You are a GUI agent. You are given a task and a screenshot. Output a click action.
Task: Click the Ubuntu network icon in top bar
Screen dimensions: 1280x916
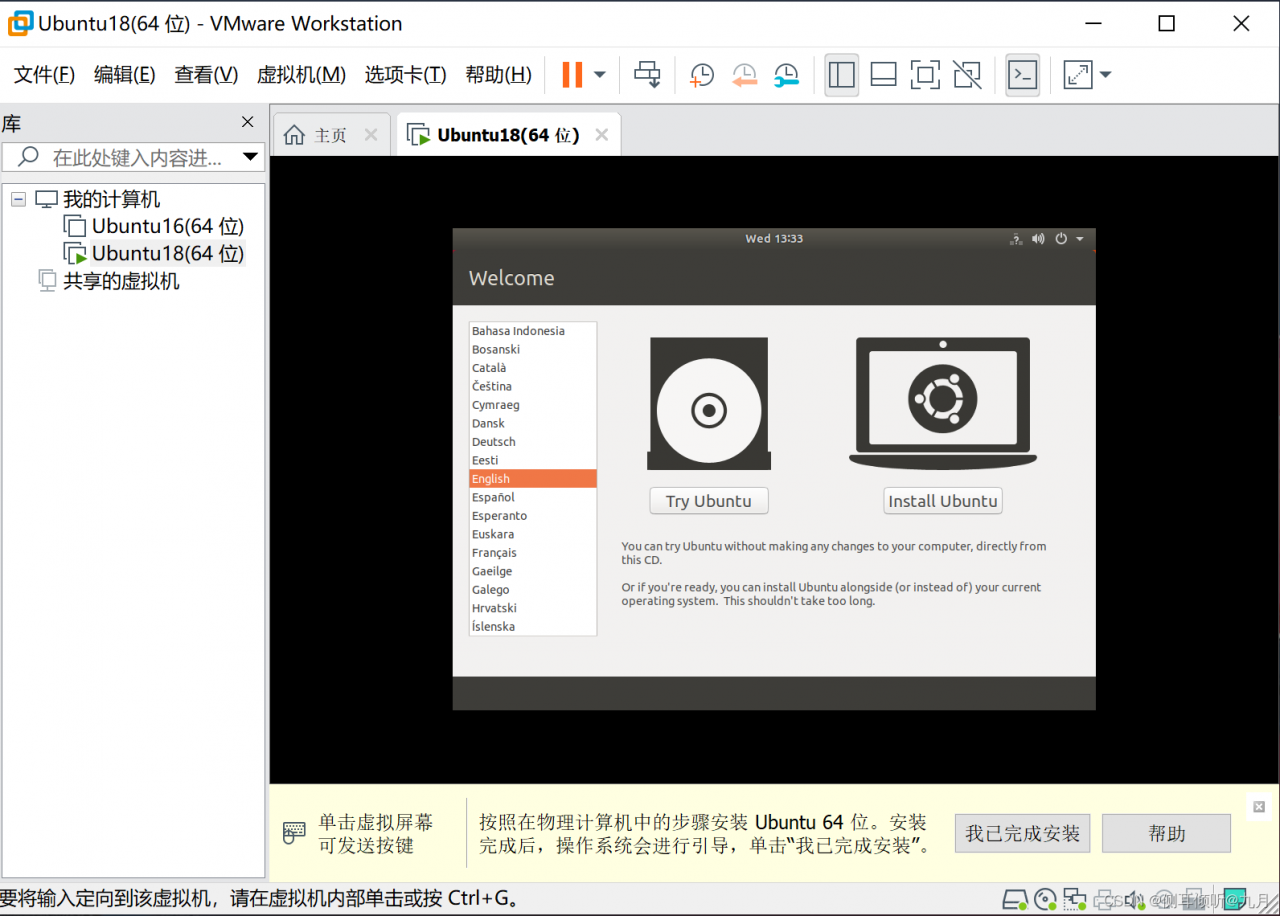(x=1016, y=239)
